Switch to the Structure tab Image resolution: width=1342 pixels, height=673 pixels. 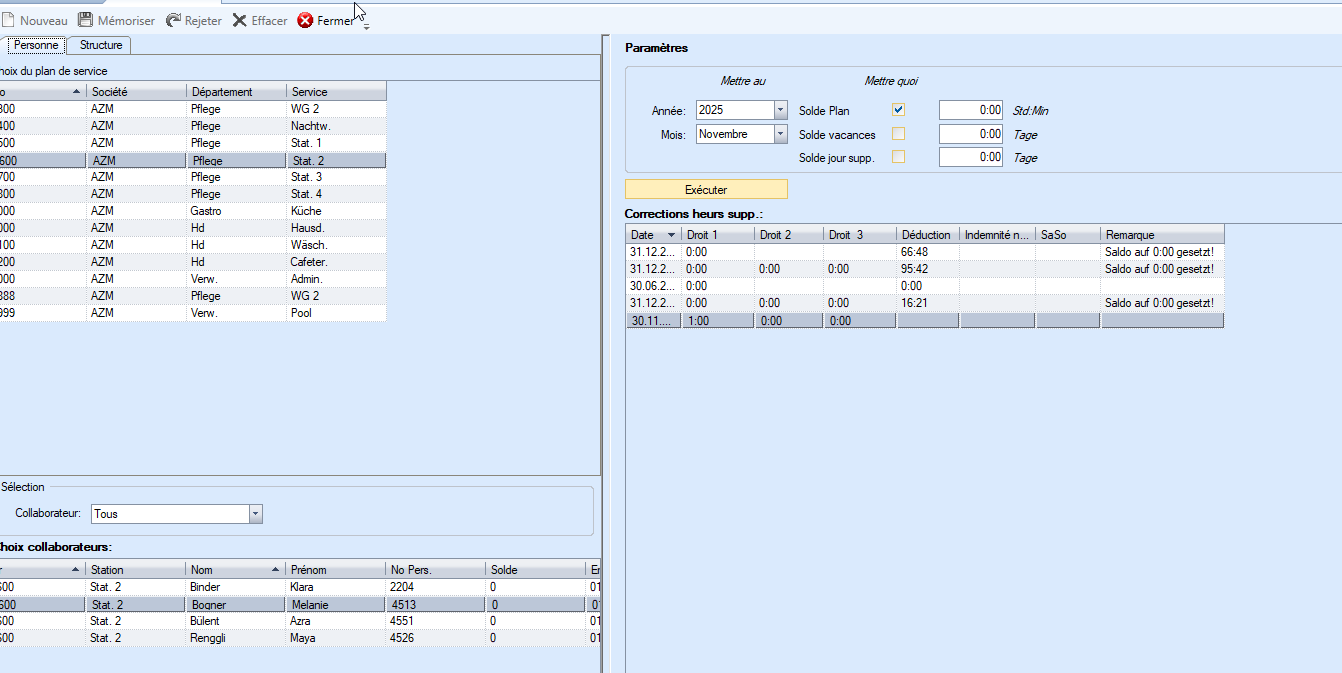101,45
